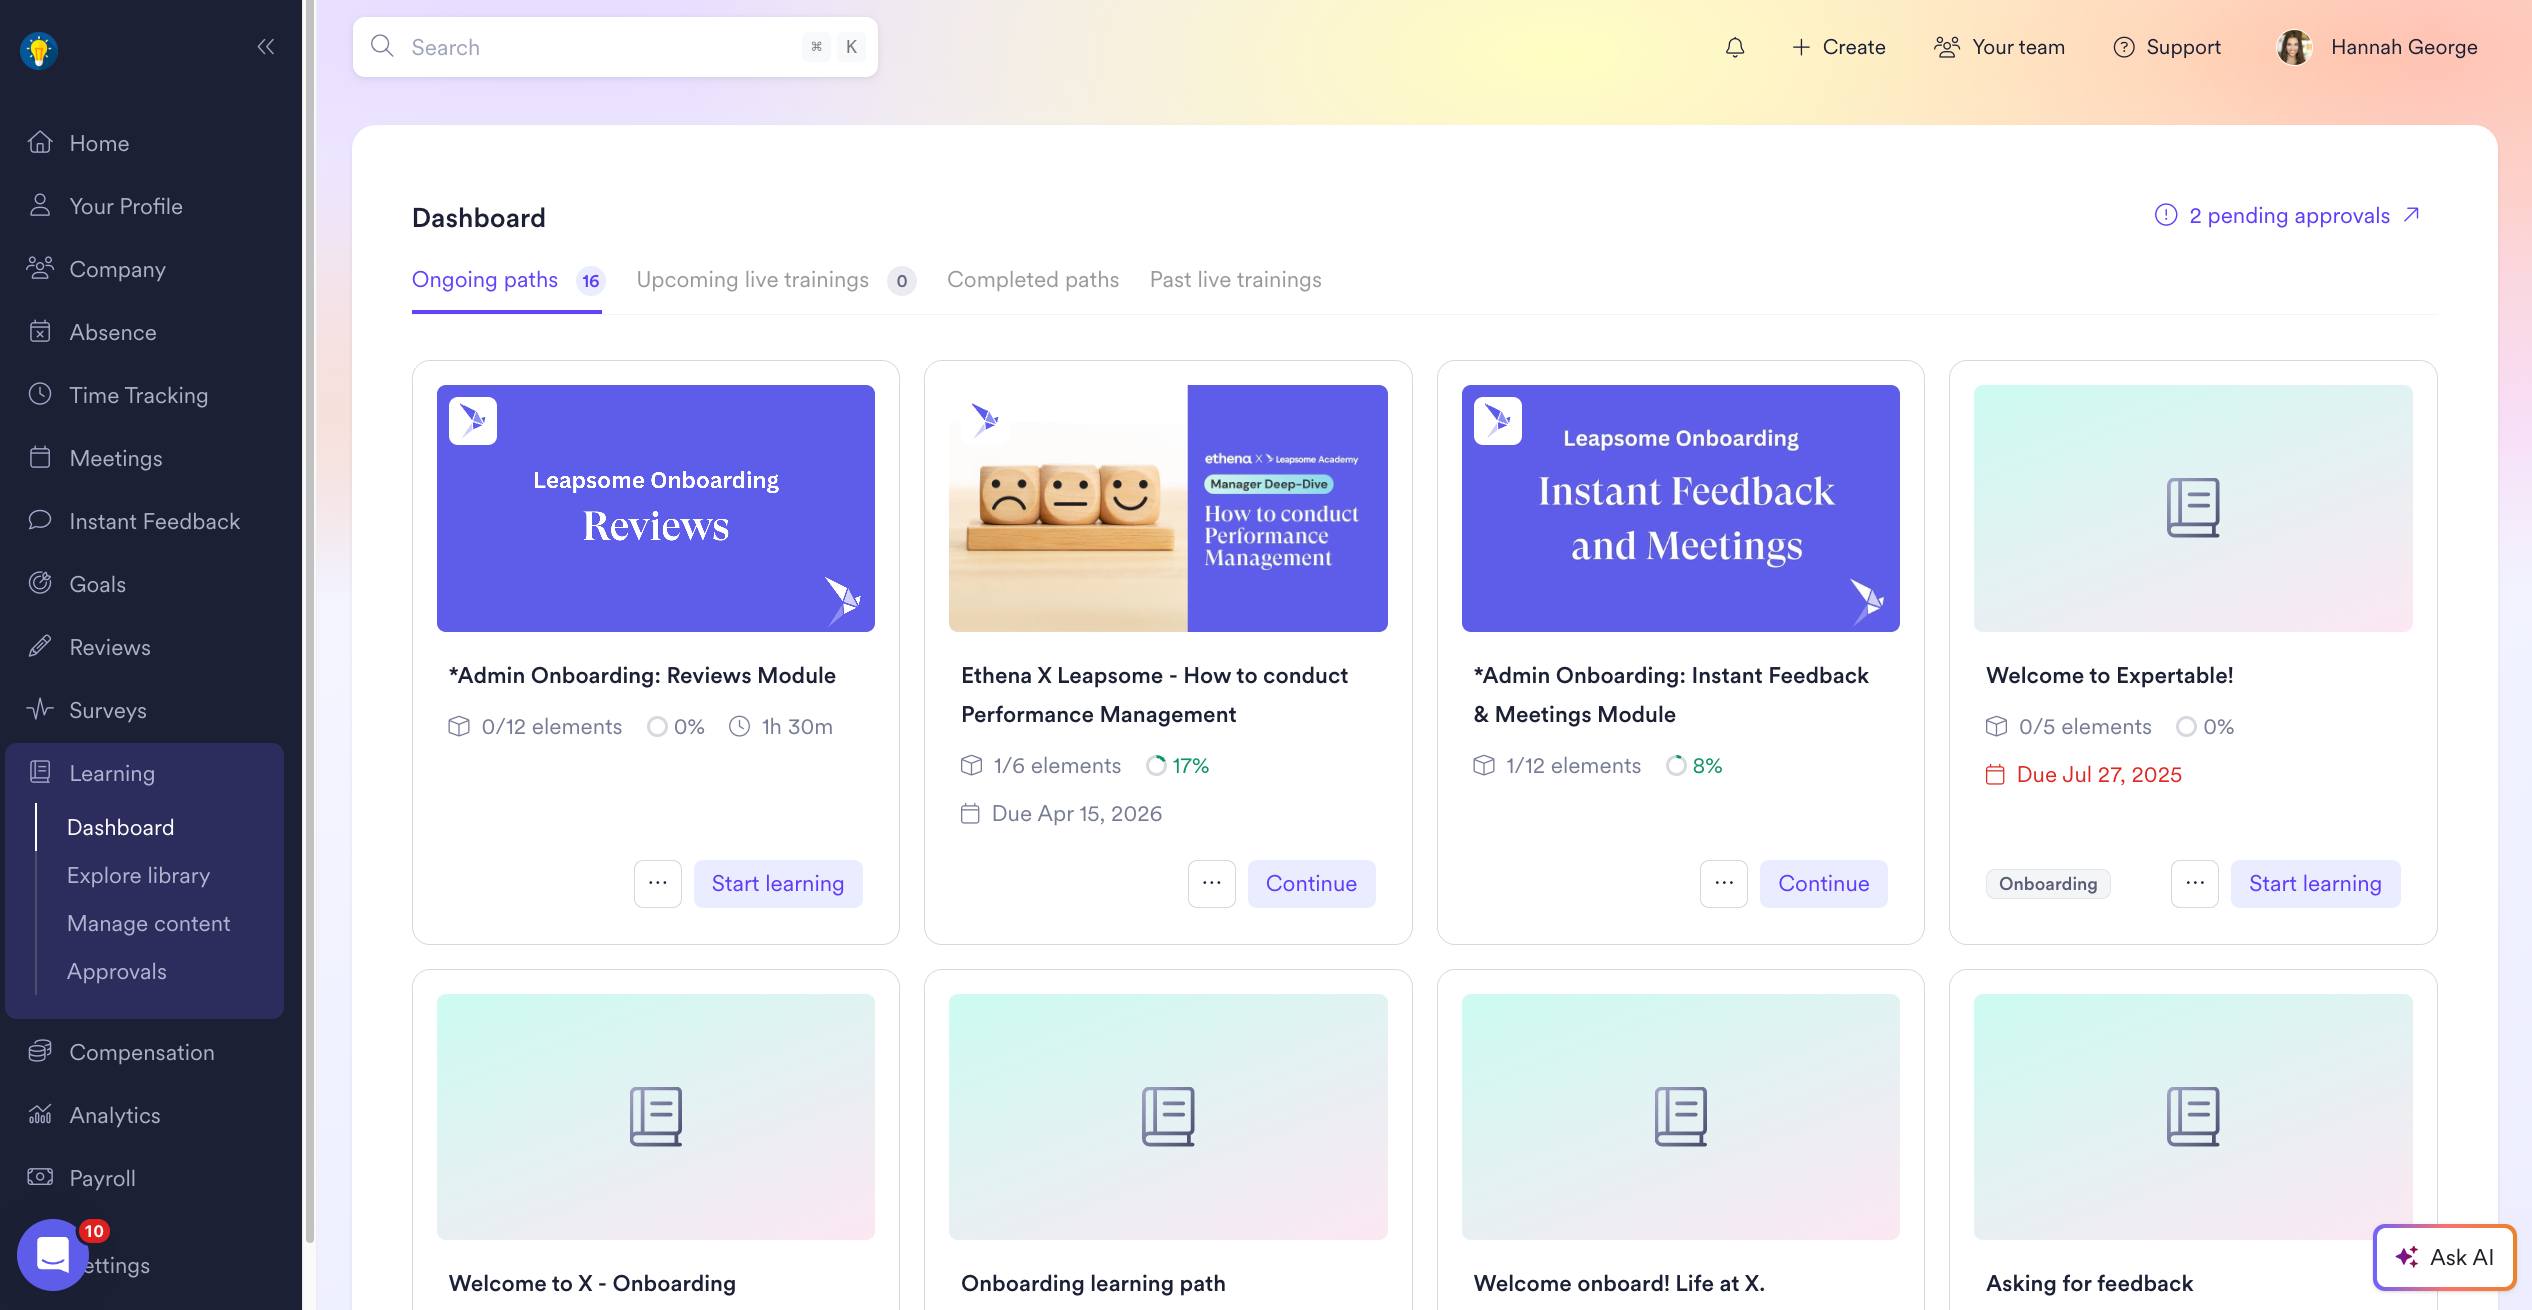
Task: Open Analytics in sidebar
Action: coord(114,1115)
